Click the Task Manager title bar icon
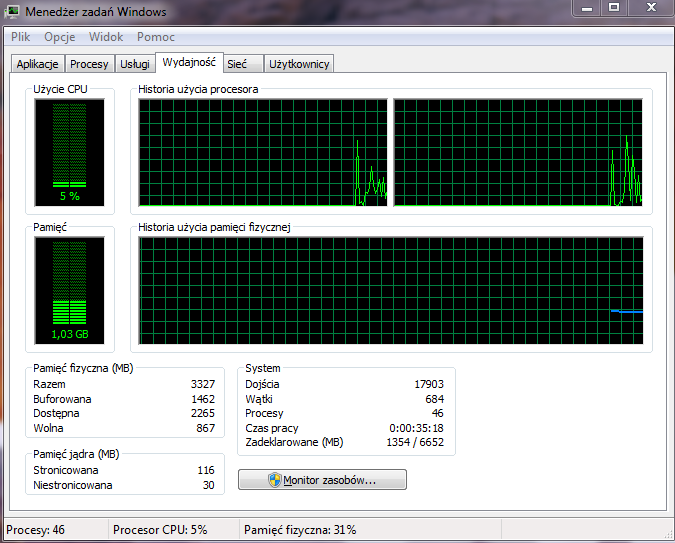Screen dimensions: 675x543 (x=11, y=11)
